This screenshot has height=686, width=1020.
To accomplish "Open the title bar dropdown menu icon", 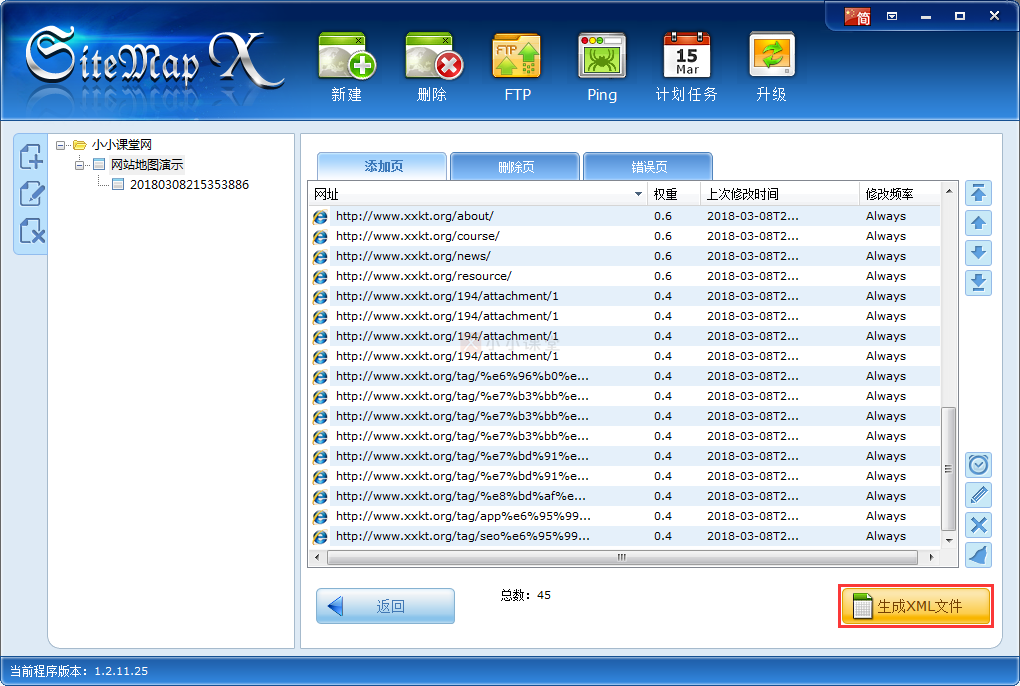I will (x=892, y=16).
